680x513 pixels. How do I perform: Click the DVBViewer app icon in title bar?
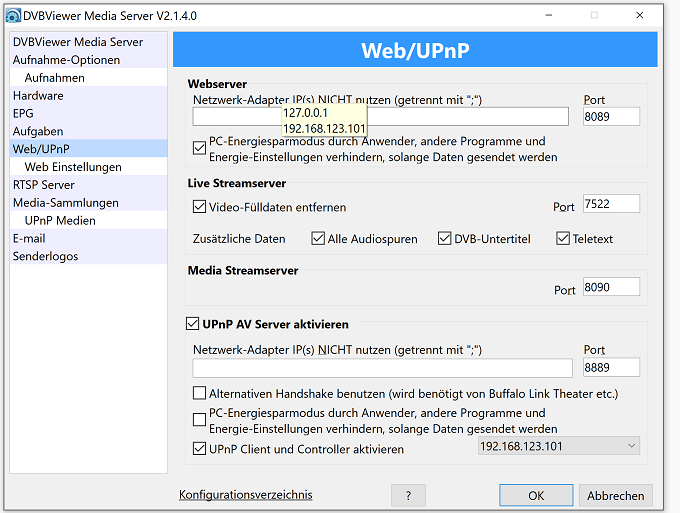[13, 16]
